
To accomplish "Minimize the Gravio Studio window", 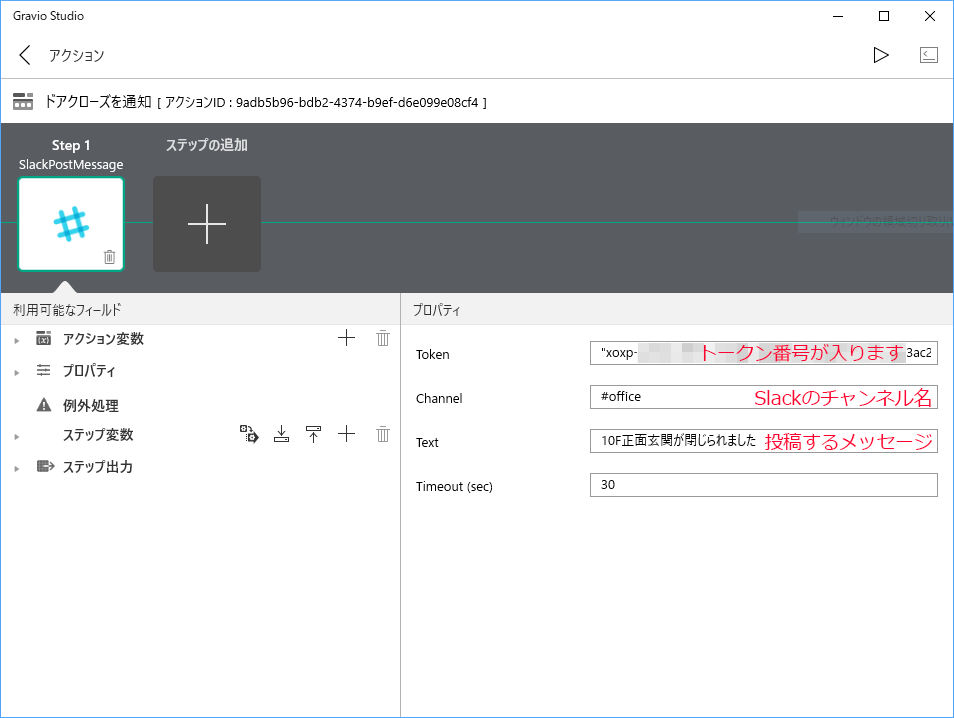I will (838, 16).
